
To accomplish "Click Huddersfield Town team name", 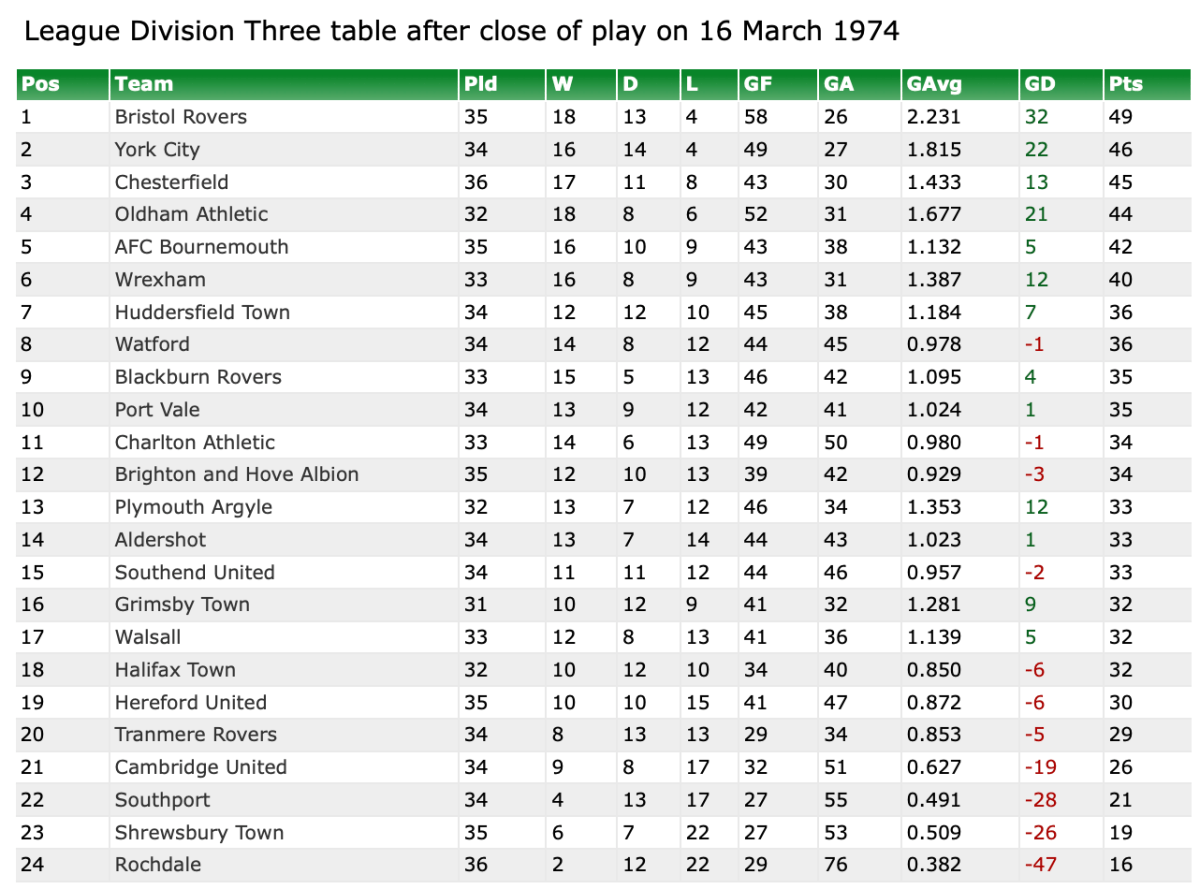I will [x=203, y=312].
